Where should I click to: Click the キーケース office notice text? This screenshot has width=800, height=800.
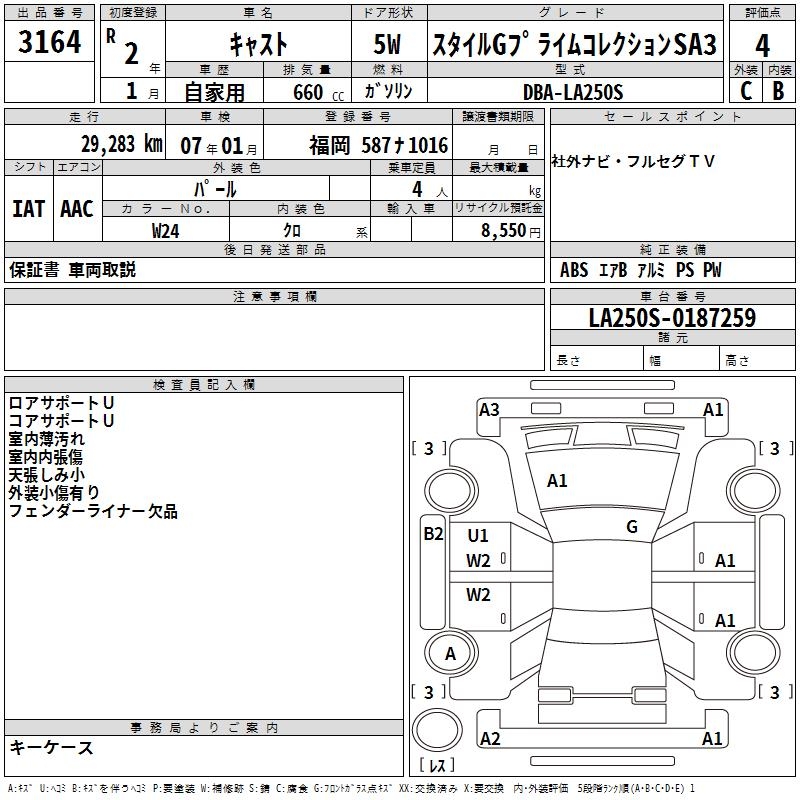(x=52, y=748)
